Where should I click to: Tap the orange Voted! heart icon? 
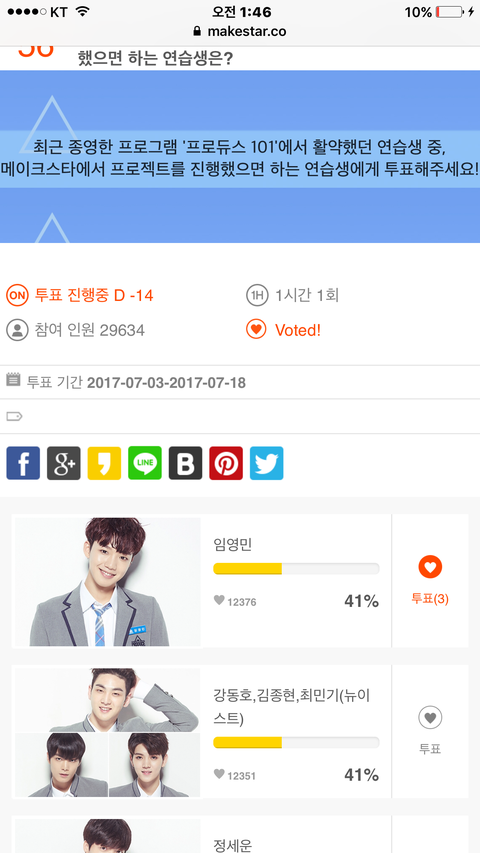coord(256,330)
